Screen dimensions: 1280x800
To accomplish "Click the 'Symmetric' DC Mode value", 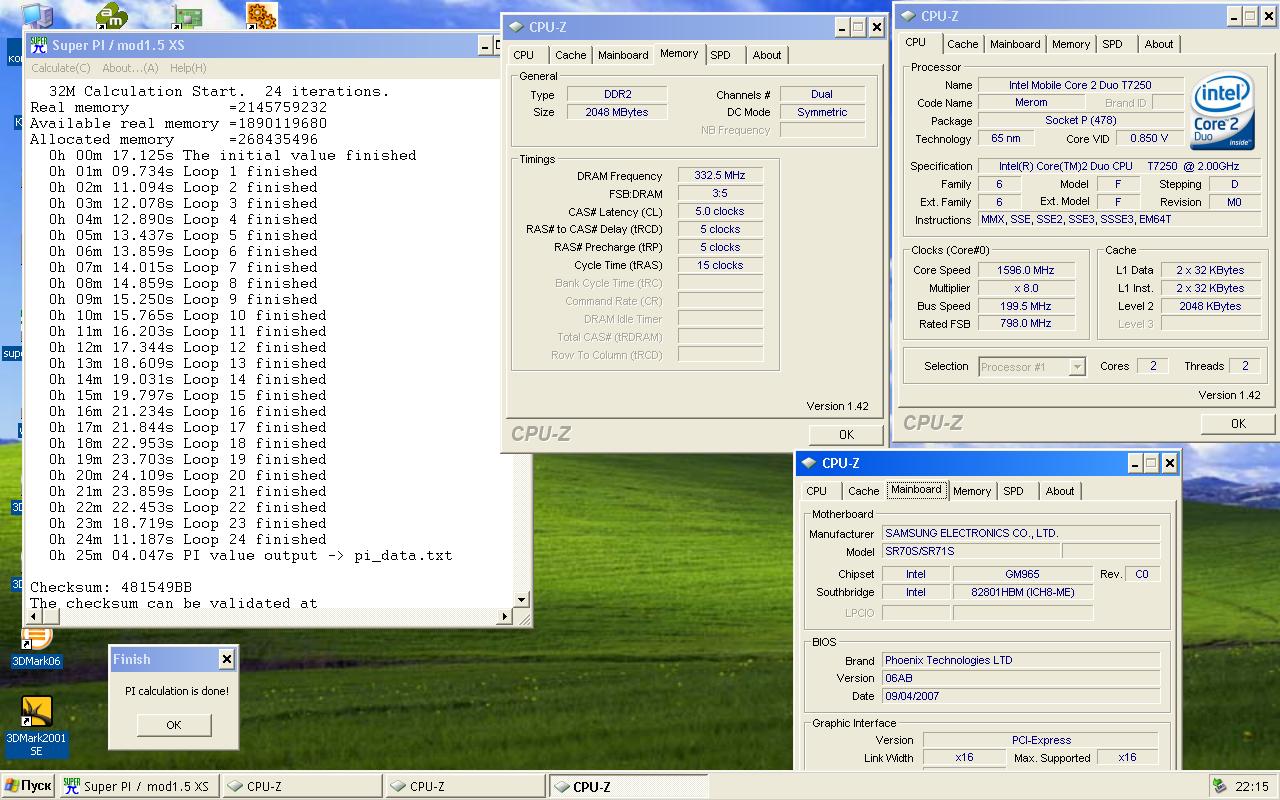I will click(822, 112).
